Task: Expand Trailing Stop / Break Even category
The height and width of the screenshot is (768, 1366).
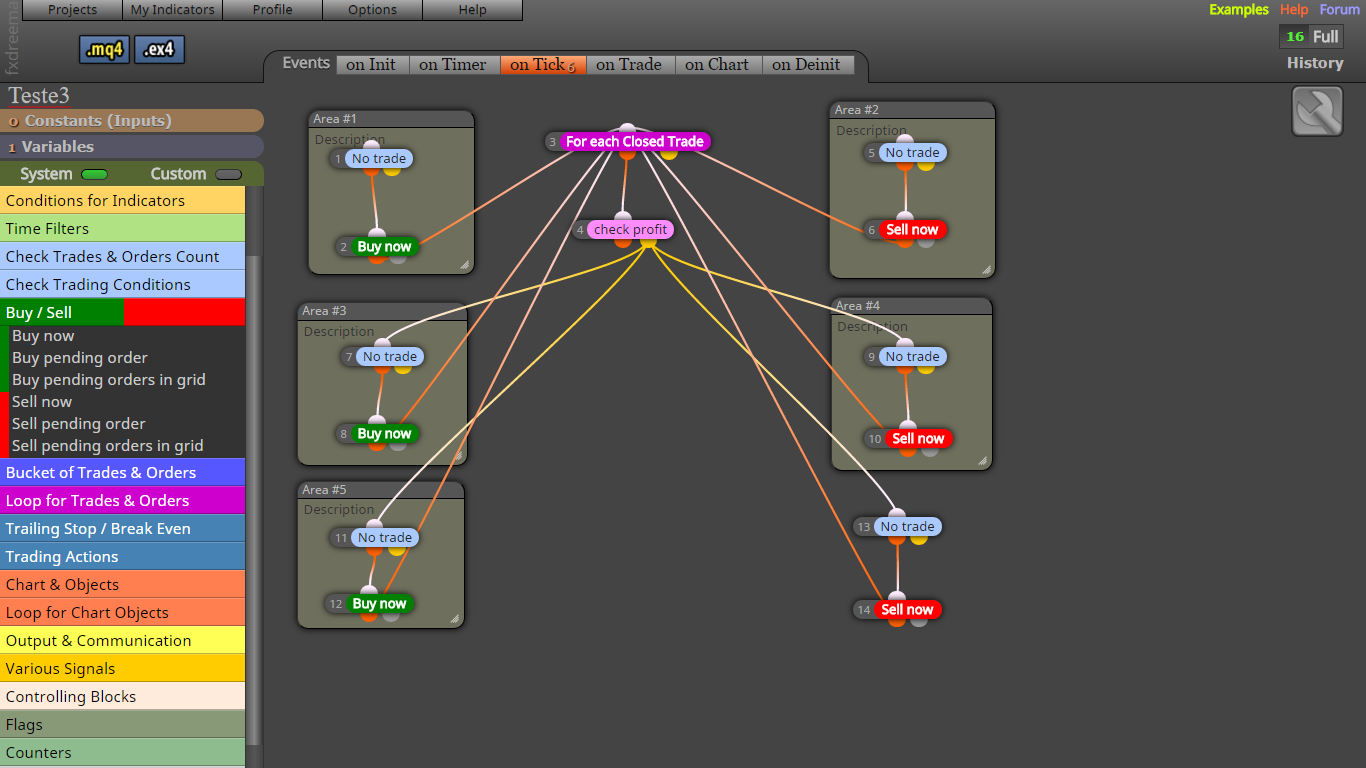Action: click(x=122, y=529)
